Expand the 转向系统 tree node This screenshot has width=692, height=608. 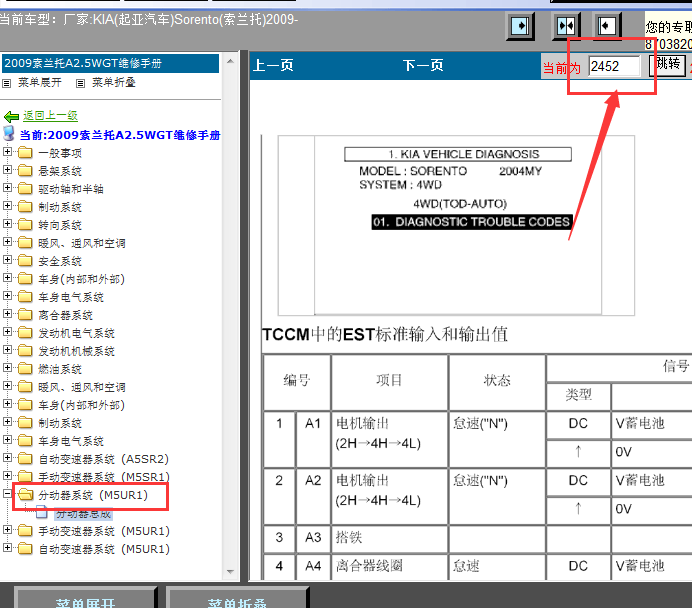(x=7, y=224)
